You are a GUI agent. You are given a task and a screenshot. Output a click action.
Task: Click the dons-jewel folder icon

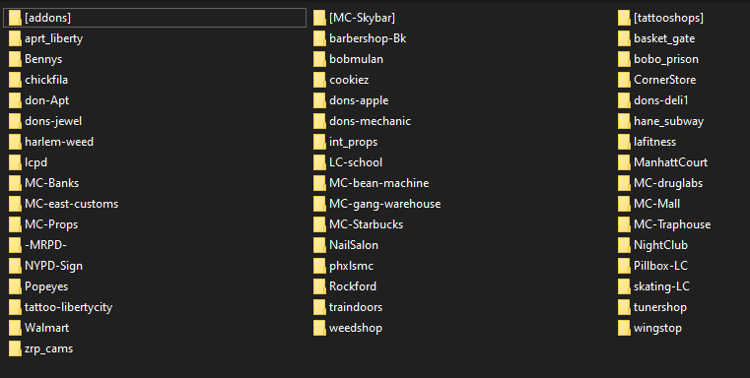click(x=15, y=122)
